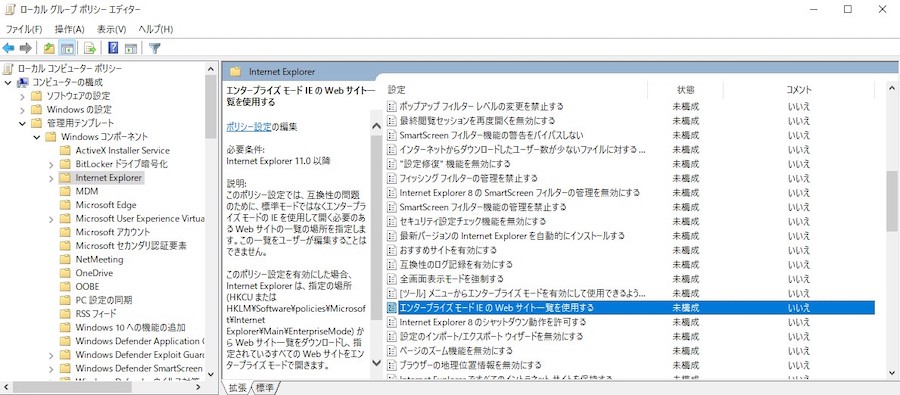
Task: Select the NetMeeting folder
Action: tap(99, 260)
